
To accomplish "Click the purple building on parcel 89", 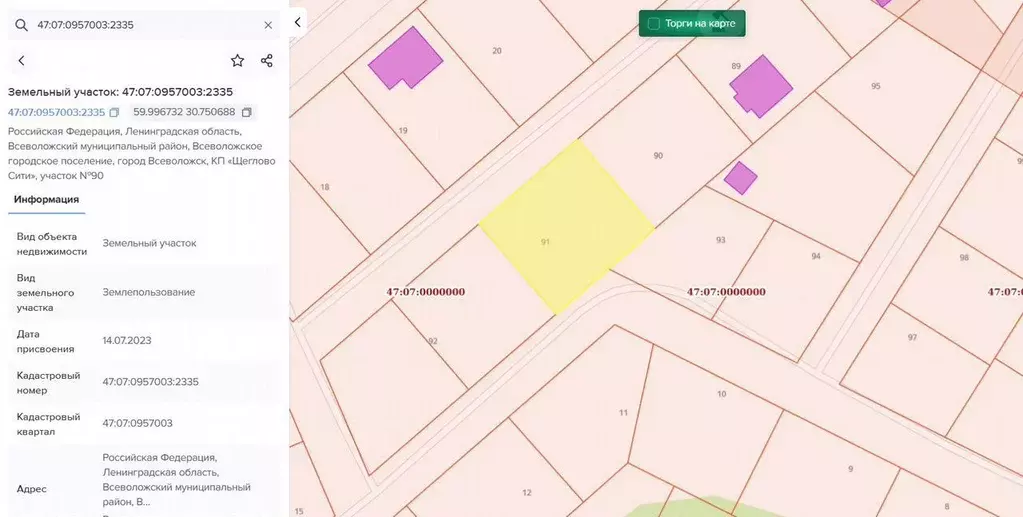I will pyautogui.click(x=762, y=86).
